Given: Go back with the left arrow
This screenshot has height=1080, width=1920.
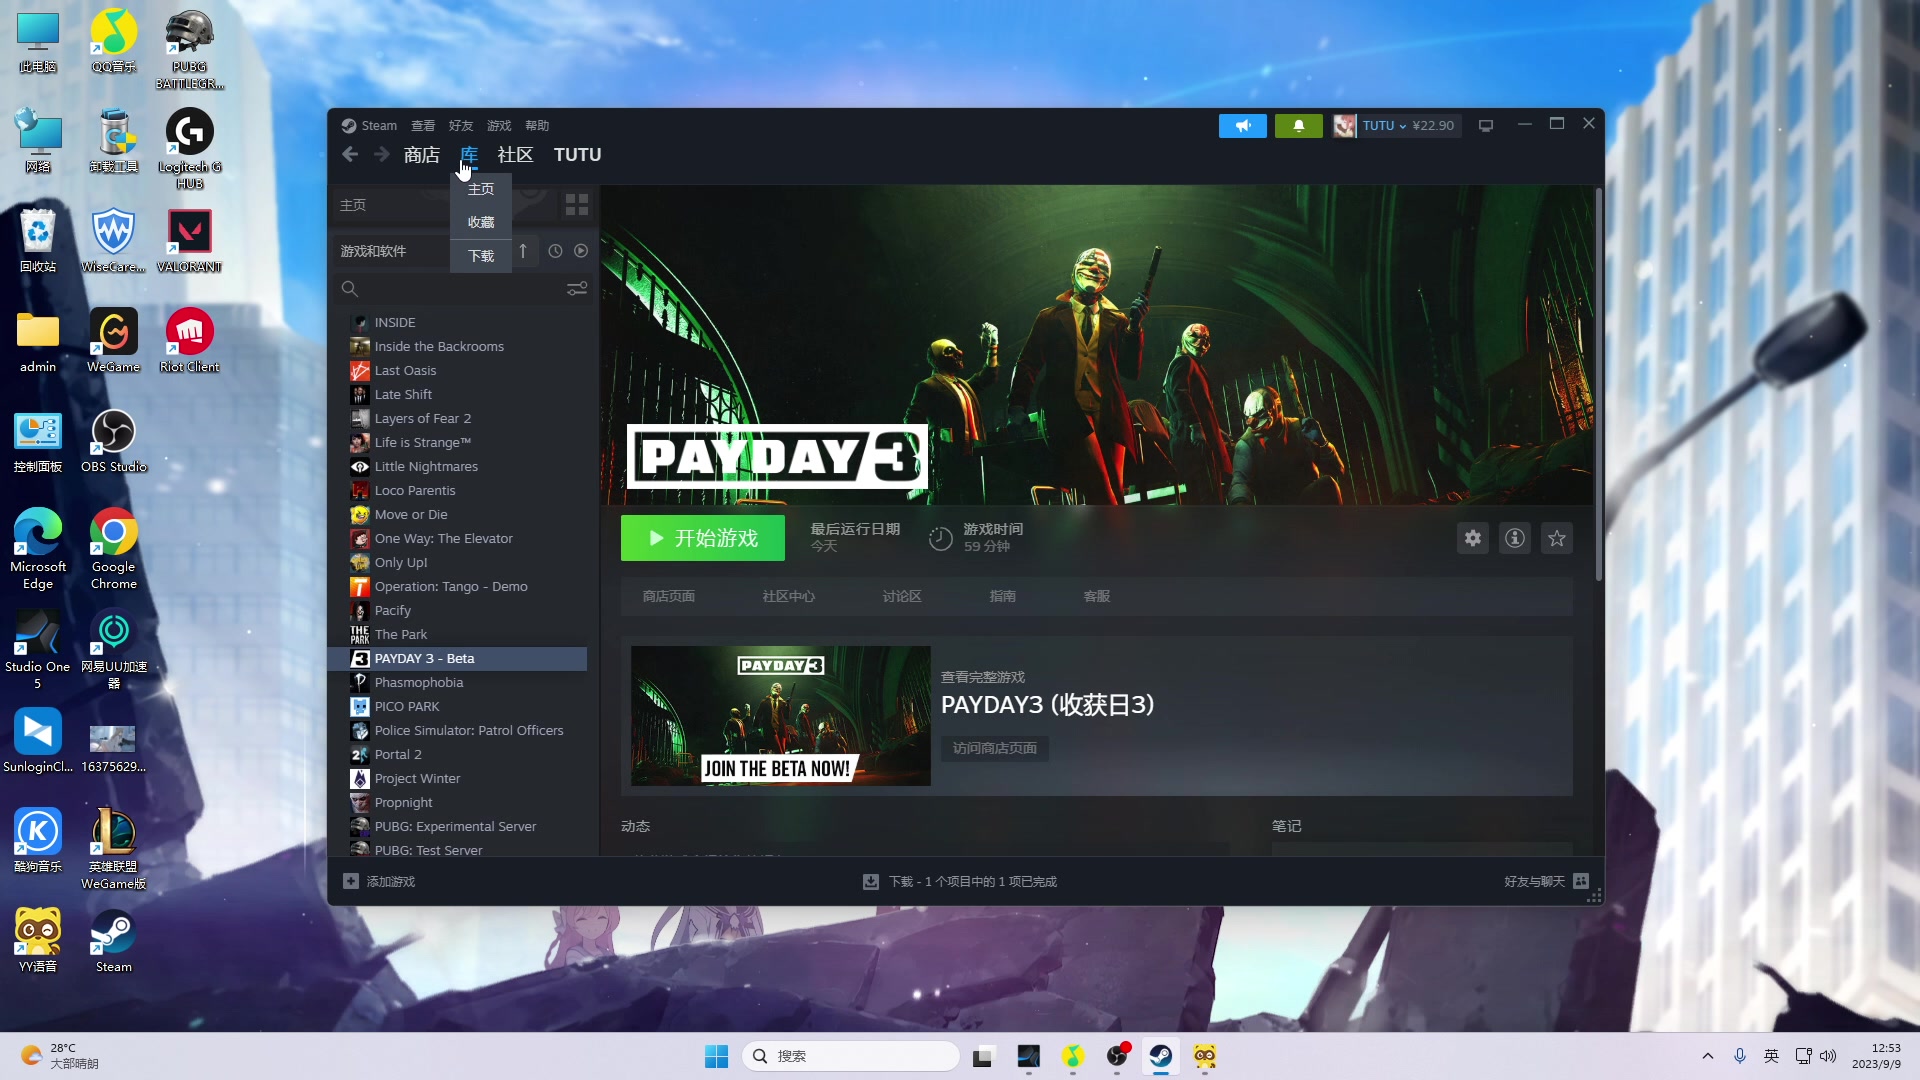Looking at the screenshot, I should pos(350,154).
